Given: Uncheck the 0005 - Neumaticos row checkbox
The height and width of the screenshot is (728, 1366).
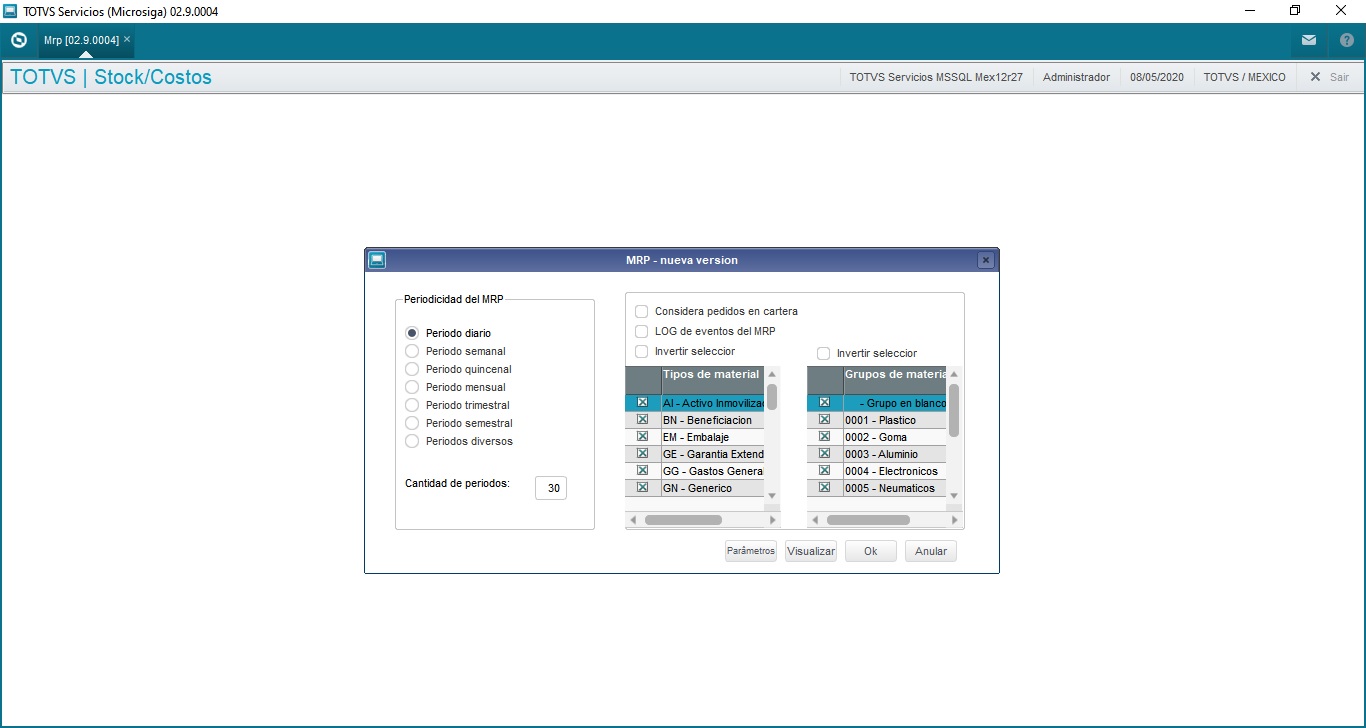Looking at the screenshot, I should (x=824, y=488).
